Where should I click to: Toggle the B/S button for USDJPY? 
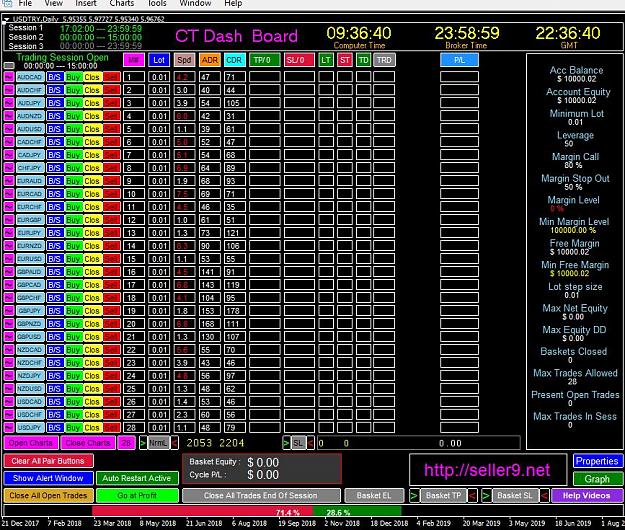(55, 428)
